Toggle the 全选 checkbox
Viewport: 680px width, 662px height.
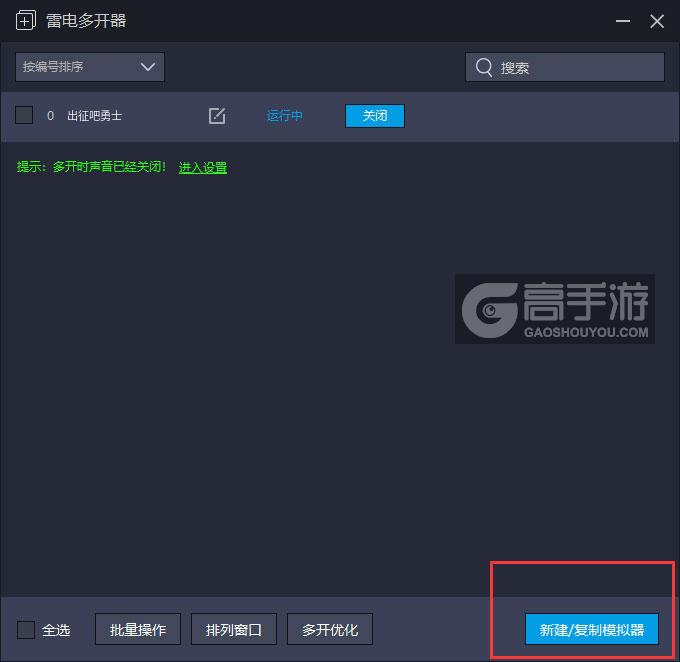26,629
